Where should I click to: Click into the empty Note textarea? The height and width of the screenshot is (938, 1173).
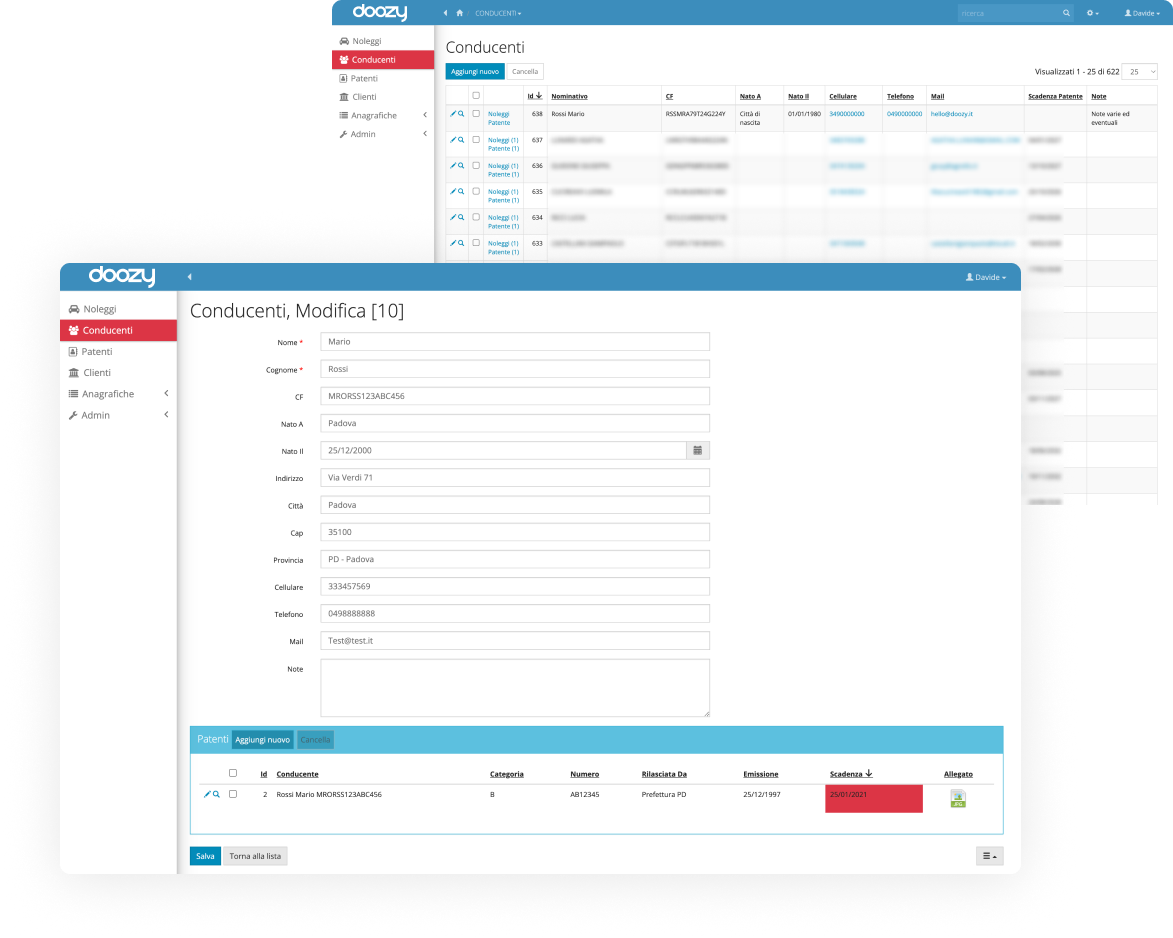click(x=515, y=687)
